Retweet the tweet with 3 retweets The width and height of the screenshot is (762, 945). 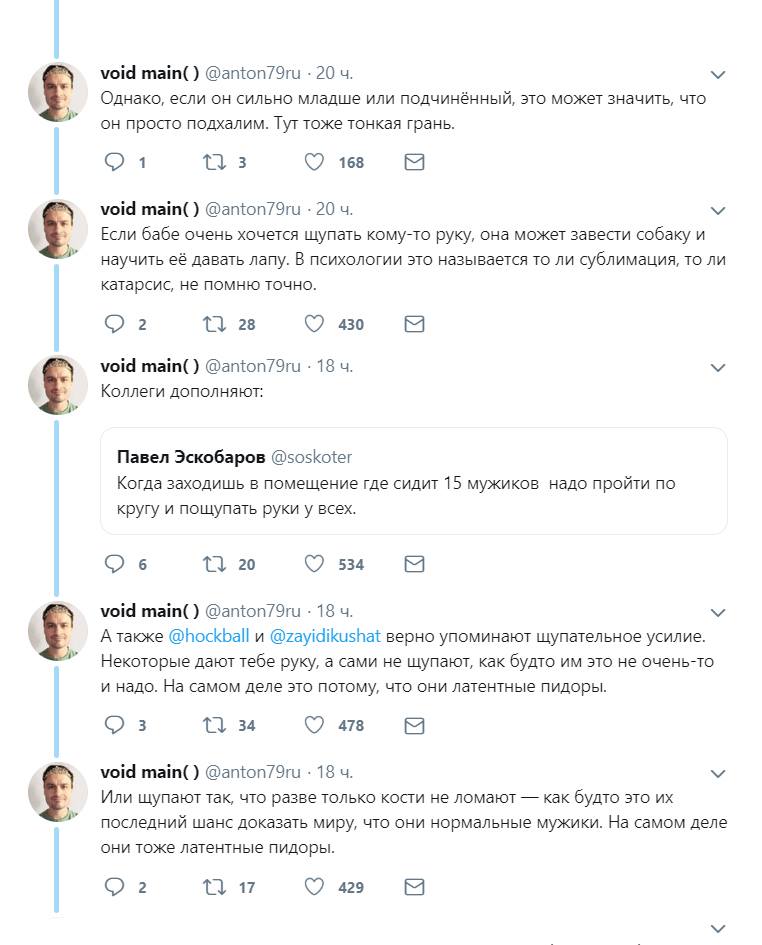point(214,162)
